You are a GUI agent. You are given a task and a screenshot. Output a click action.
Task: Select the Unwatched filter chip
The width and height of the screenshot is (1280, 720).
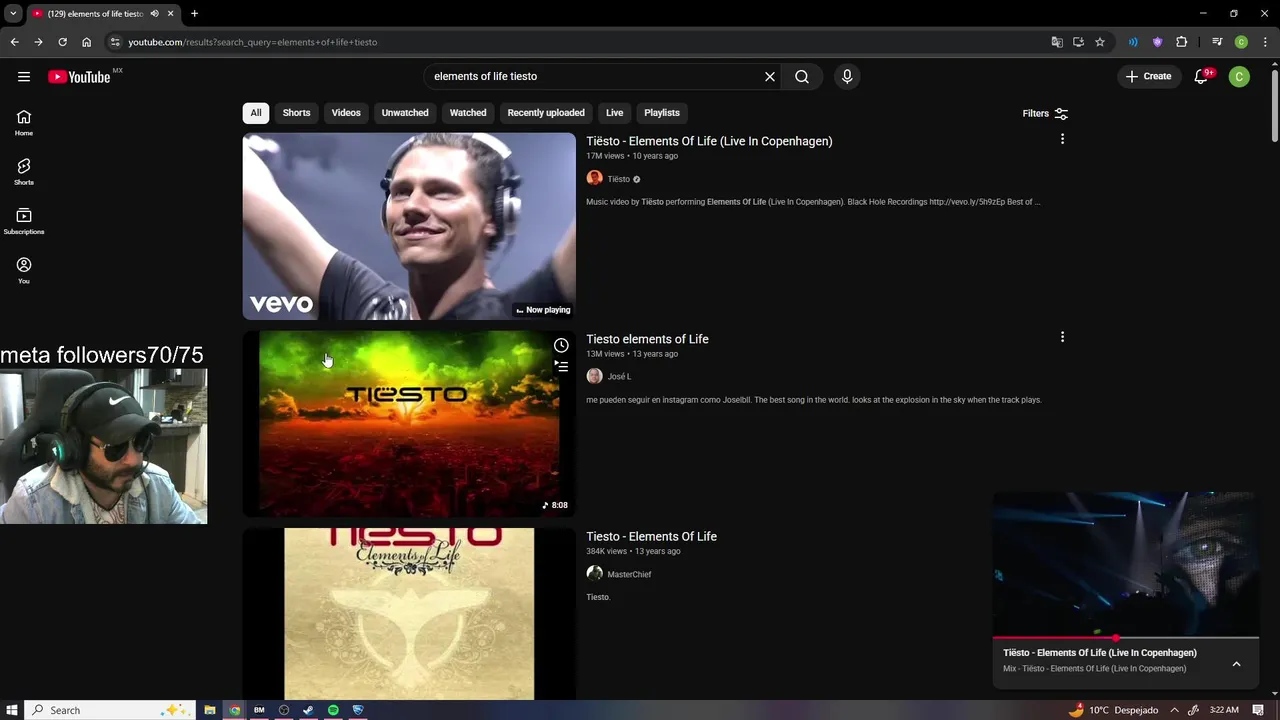(x=405, y=113)
